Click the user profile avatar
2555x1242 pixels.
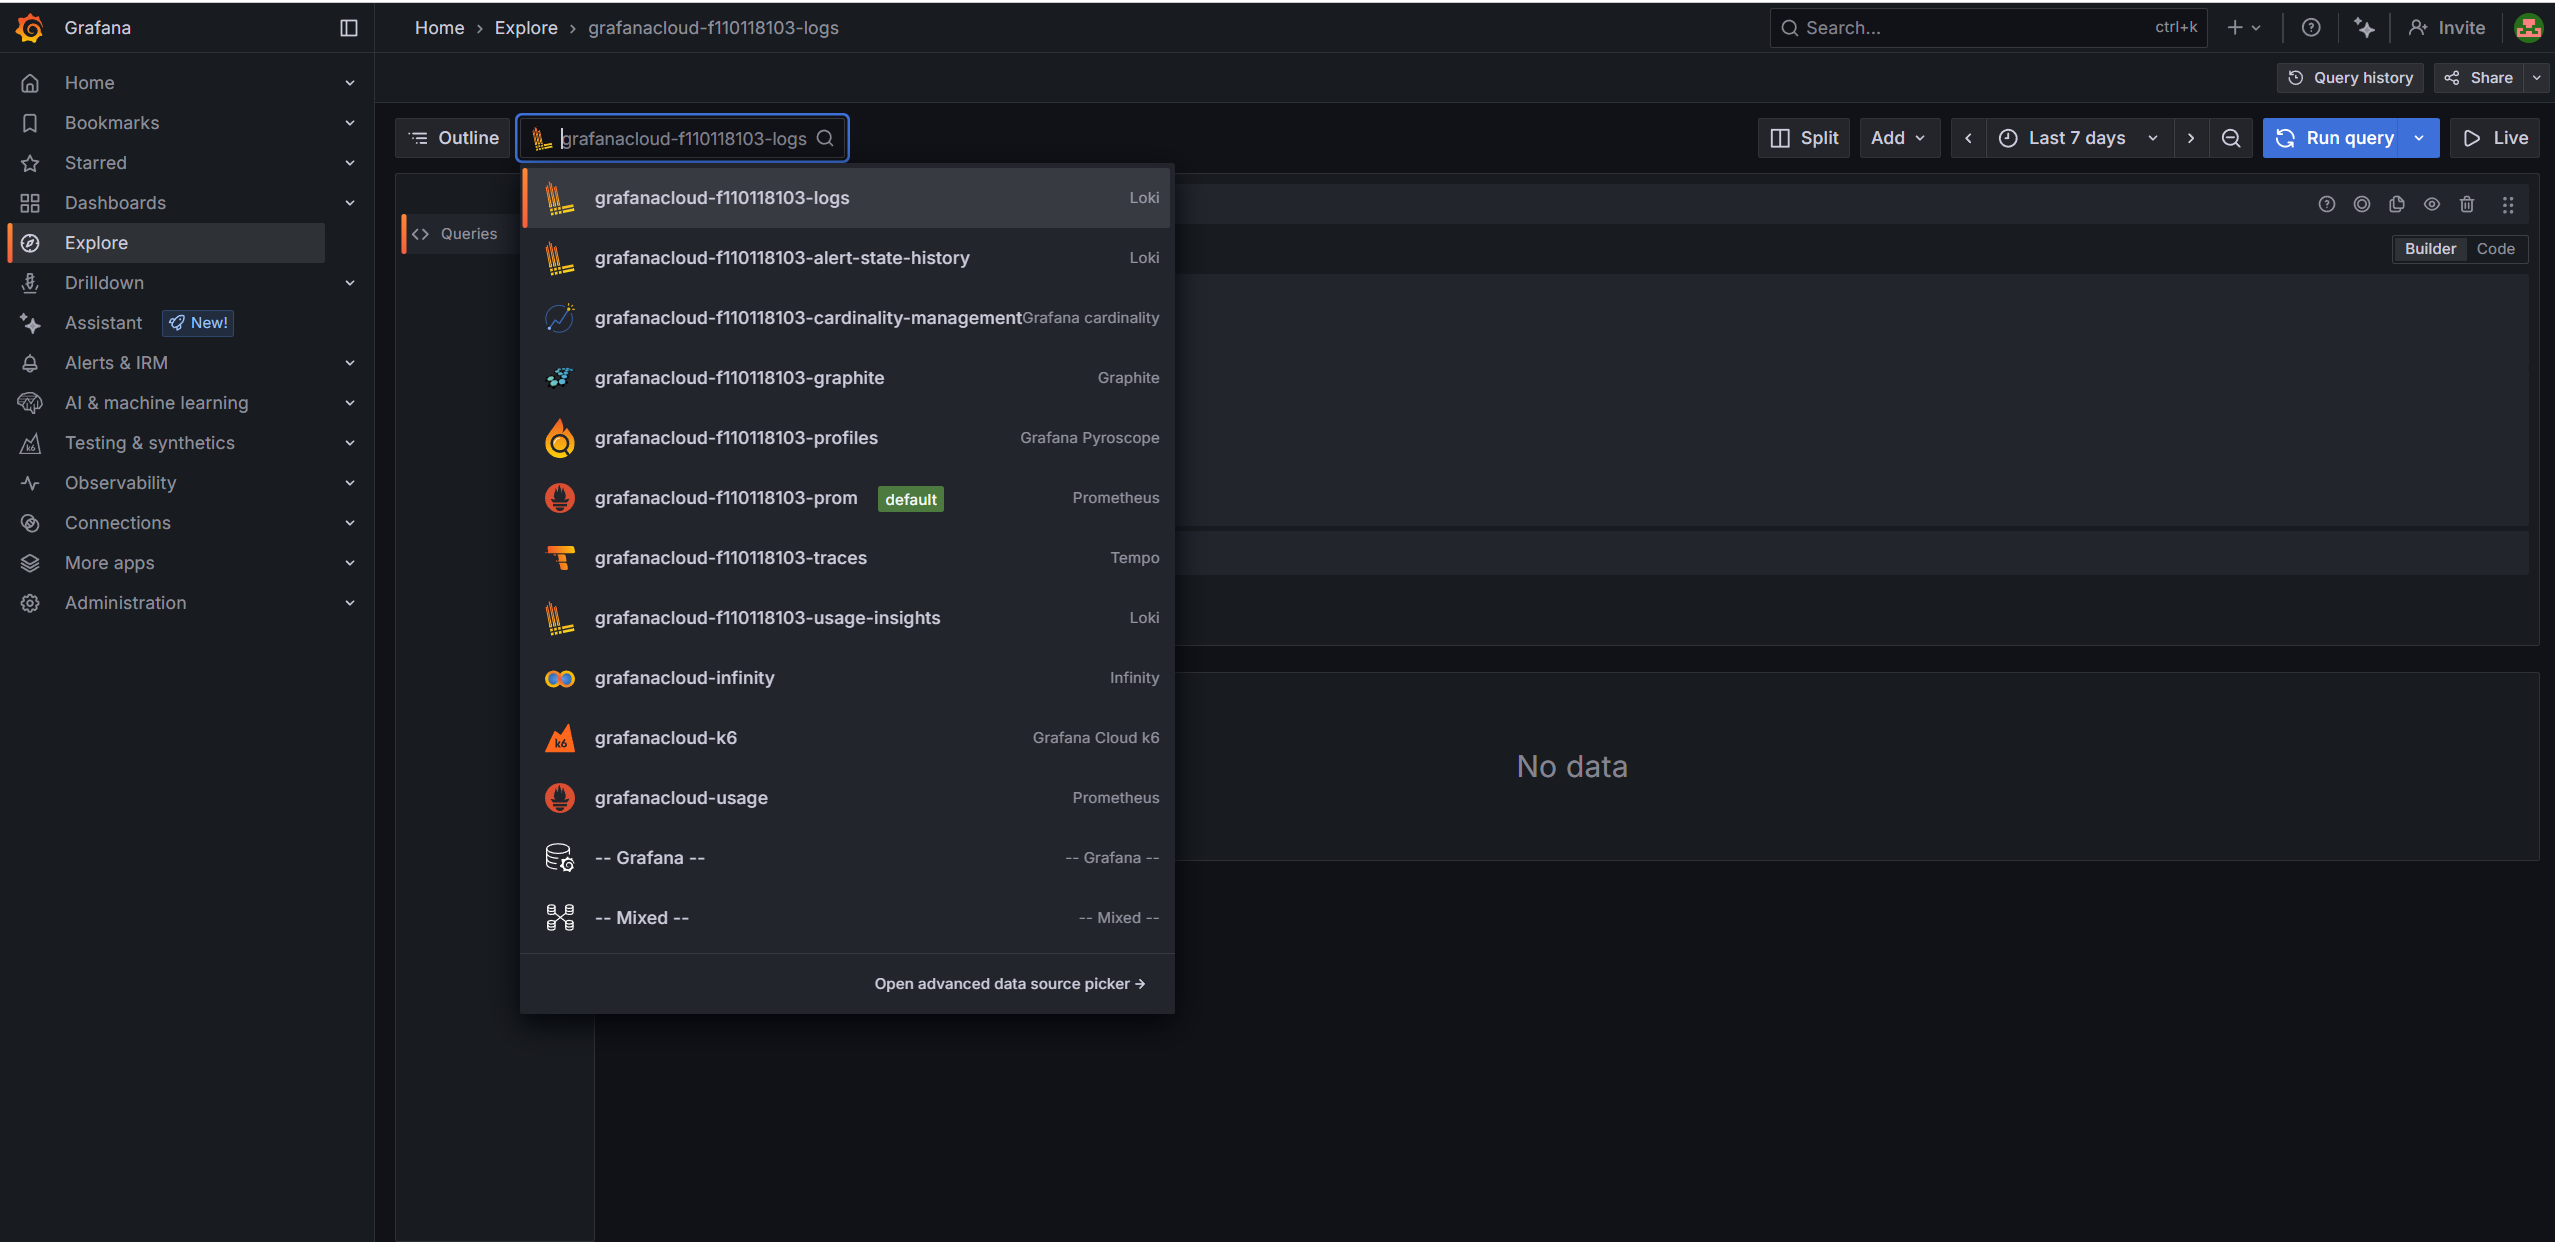click(x=2529, y=28)
